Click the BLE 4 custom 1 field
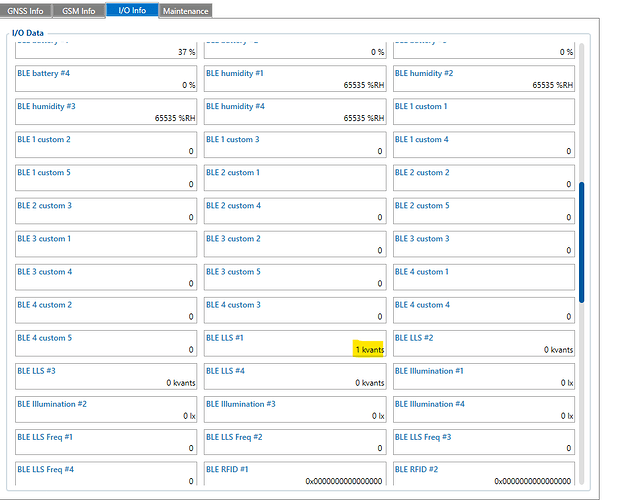 click(484, 277)
